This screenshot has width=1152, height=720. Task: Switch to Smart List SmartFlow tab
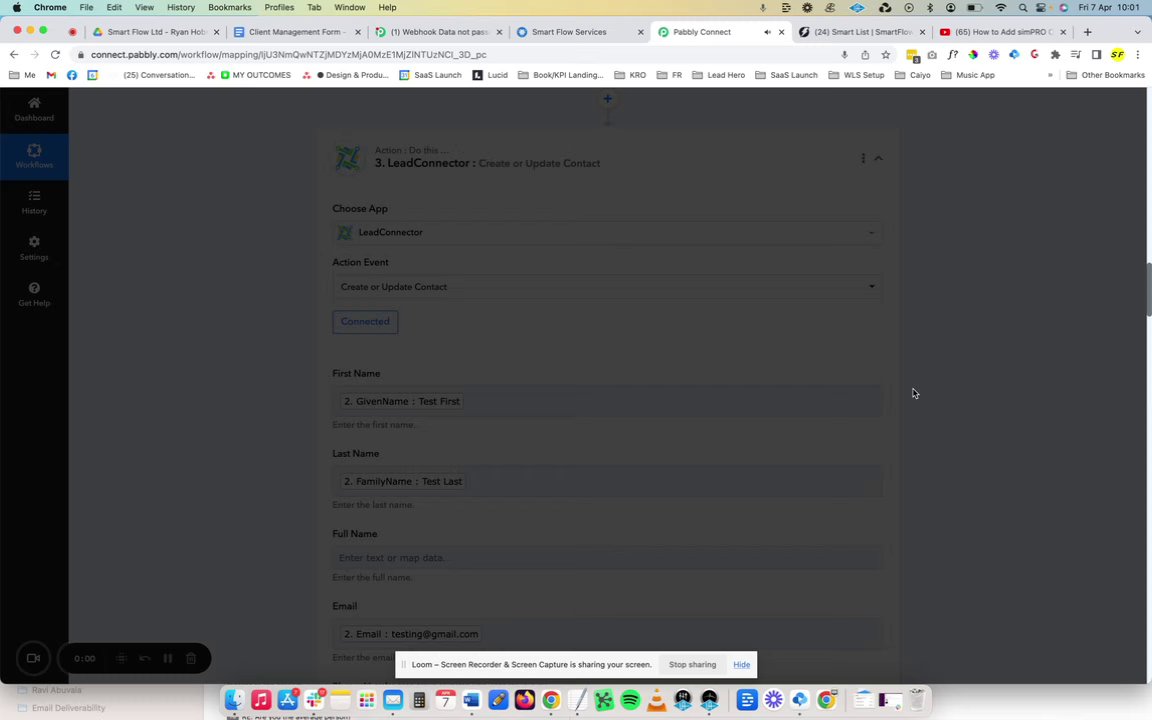click(x=861, y=32)
